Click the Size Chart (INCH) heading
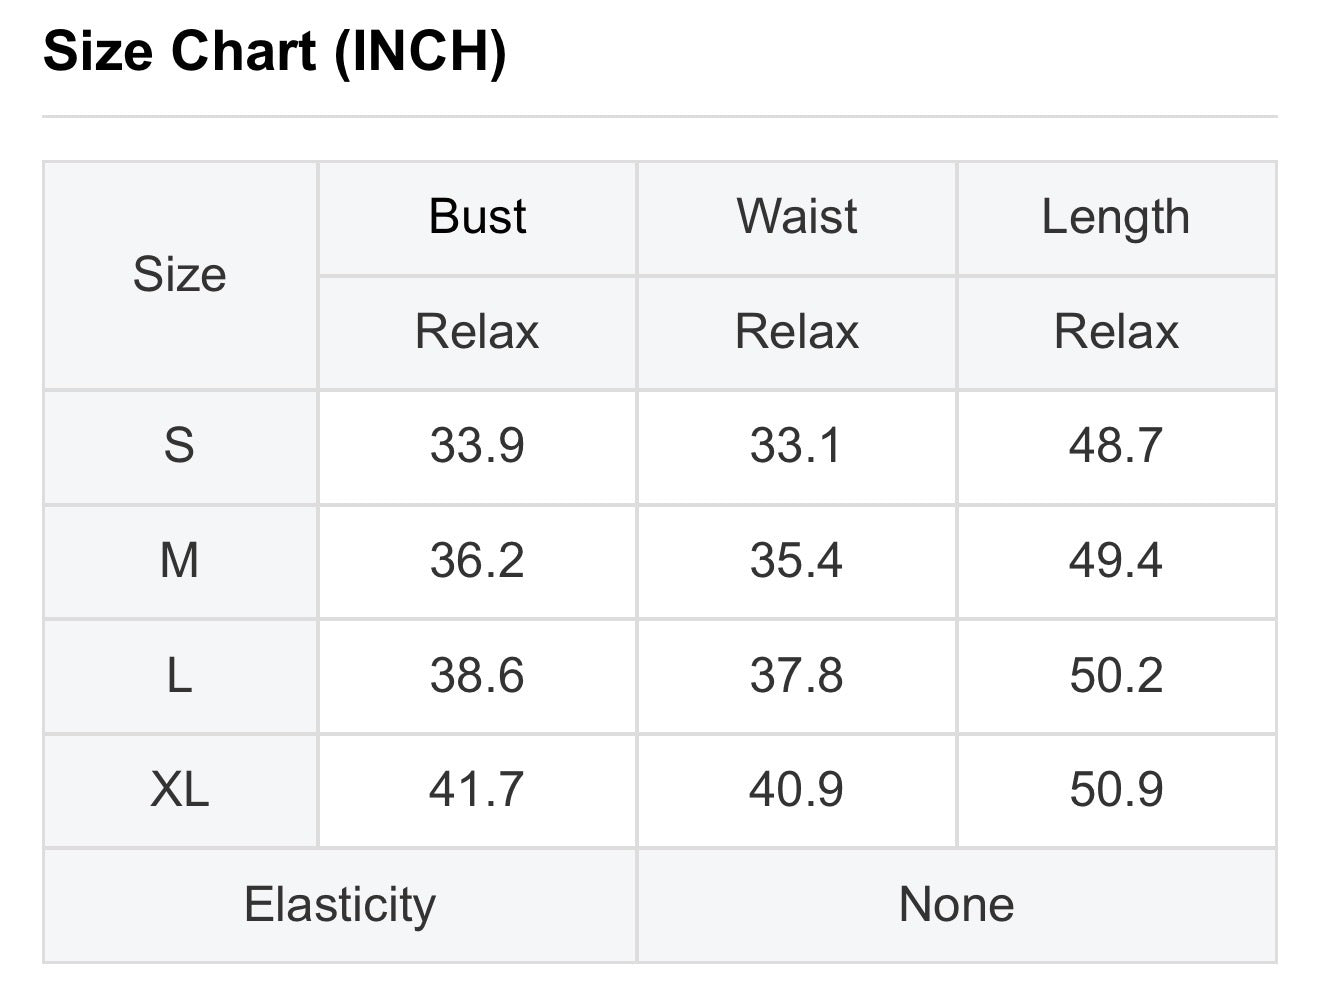The width and height of the screenshot is (1320, 982). pyautogui.click(x=275, y=51)
